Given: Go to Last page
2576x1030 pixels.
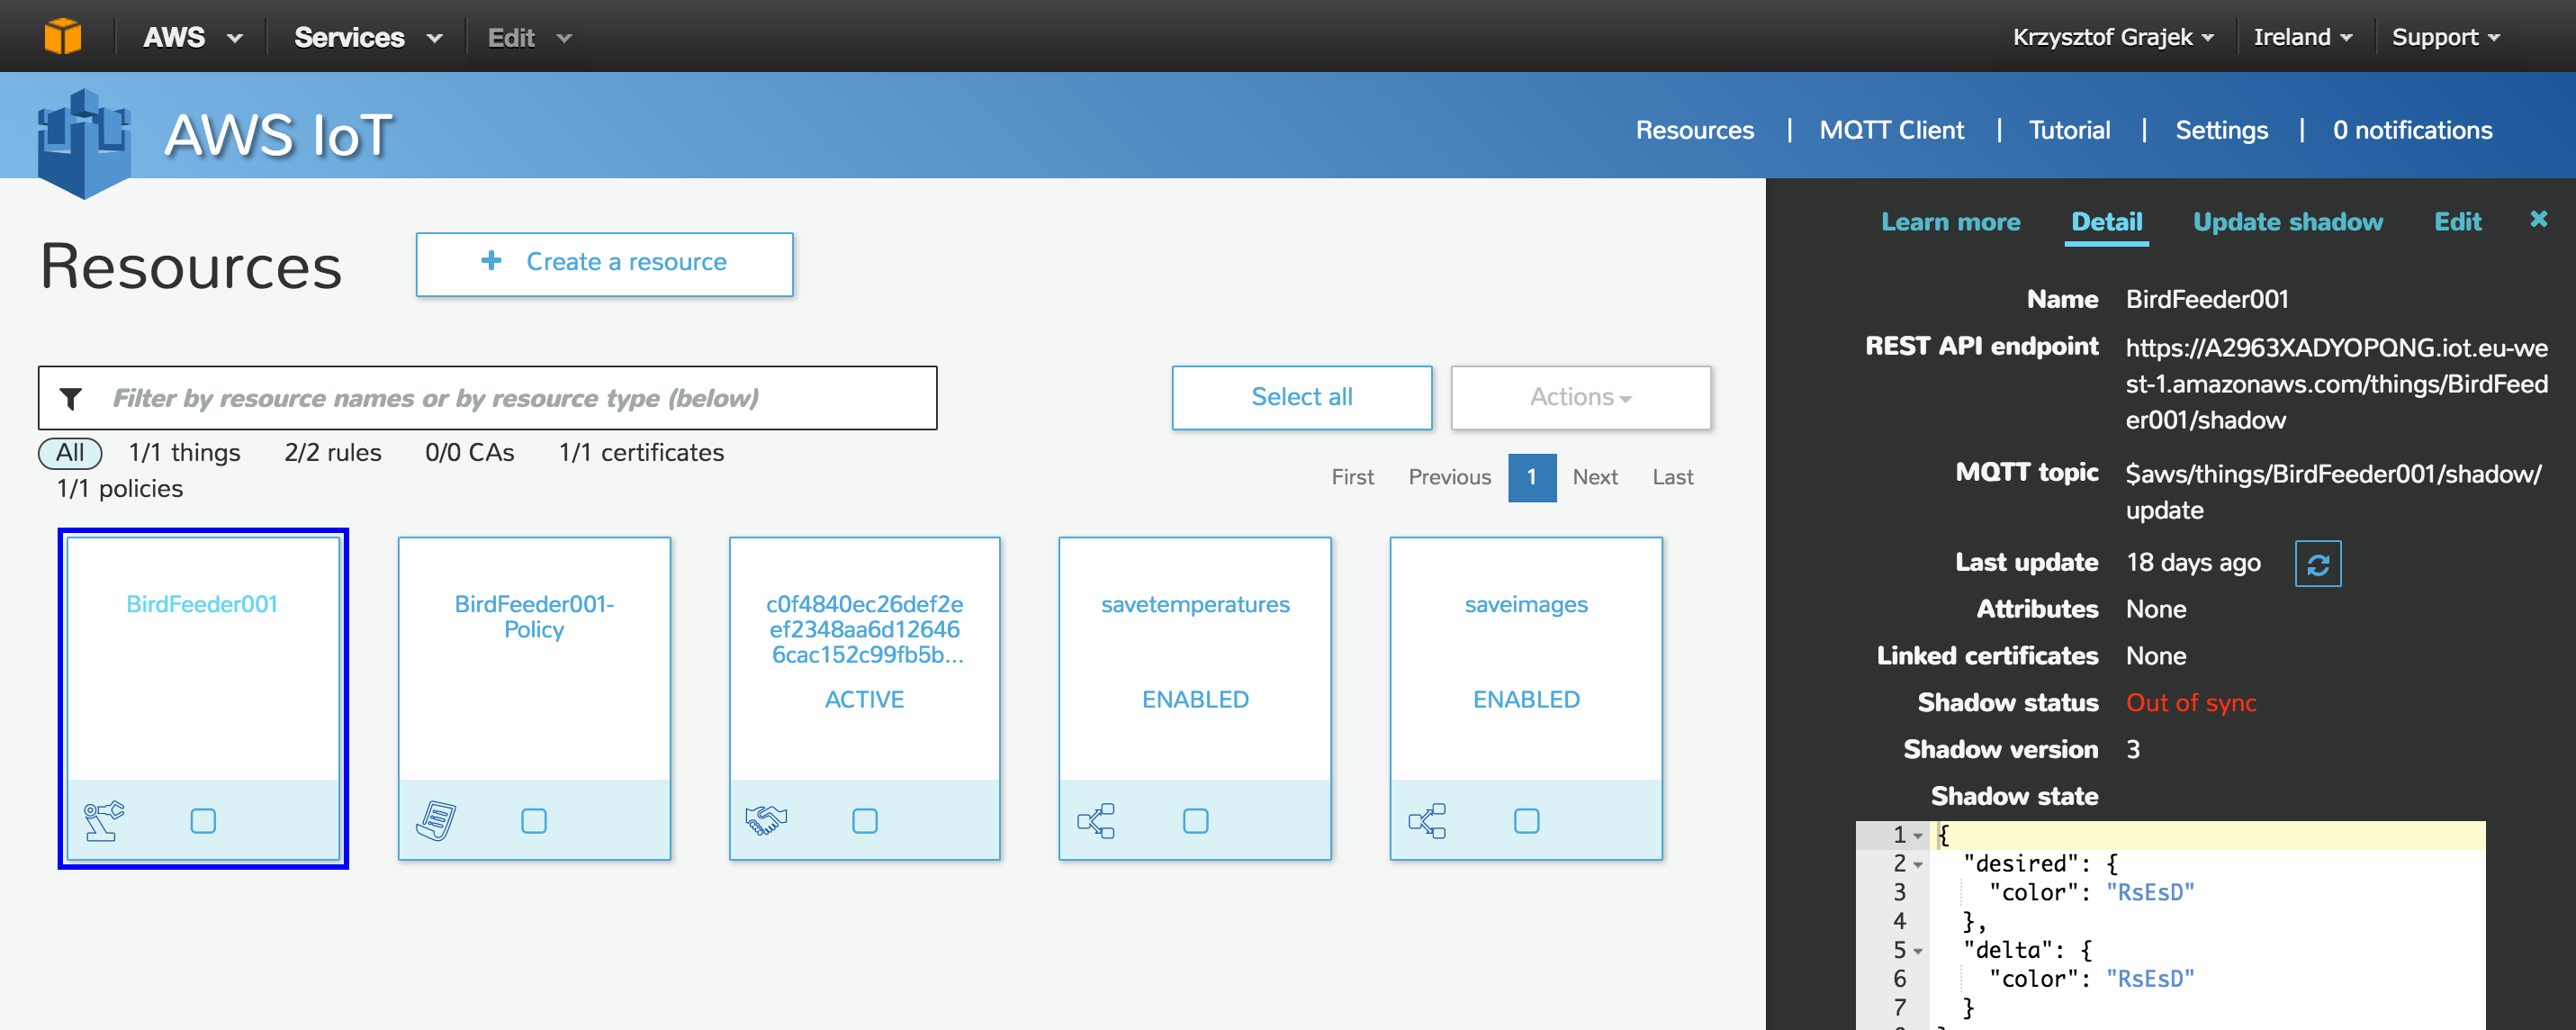Looking at the screenshot, I should 1672,478.
